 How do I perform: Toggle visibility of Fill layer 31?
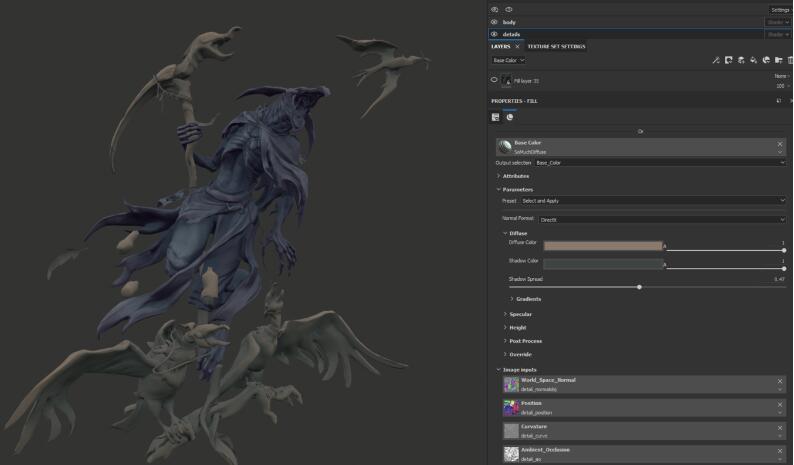494,80
